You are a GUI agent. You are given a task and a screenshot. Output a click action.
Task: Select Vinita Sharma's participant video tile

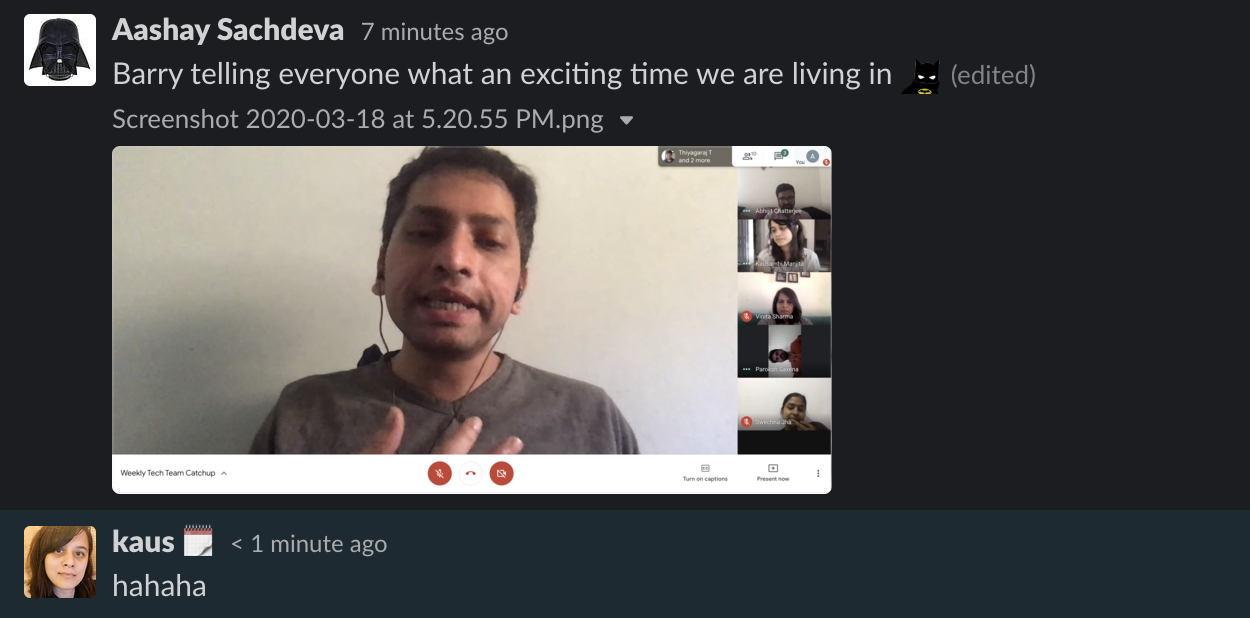click(784, 298)
